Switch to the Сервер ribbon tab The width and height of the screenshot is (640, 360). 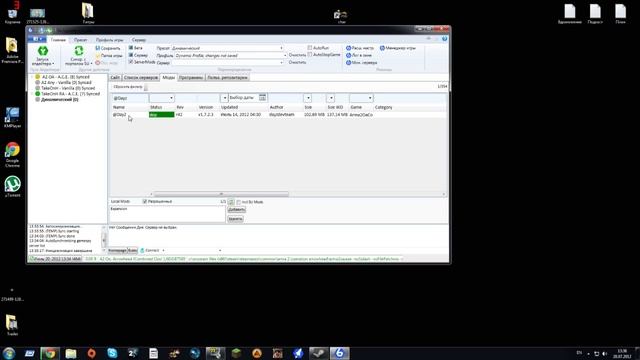pyautogui.click(x=139, y=40)
